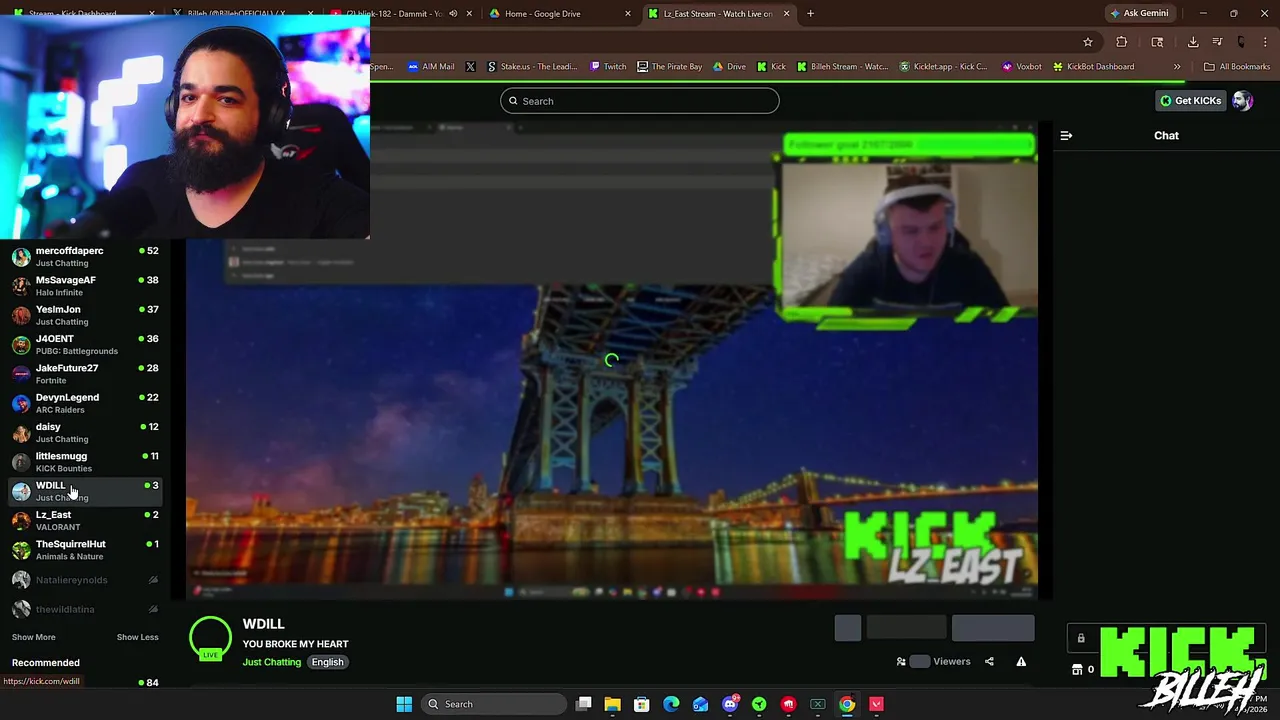
Task: Click the Get KICKs button
Action: click(x=1190, y=101)
